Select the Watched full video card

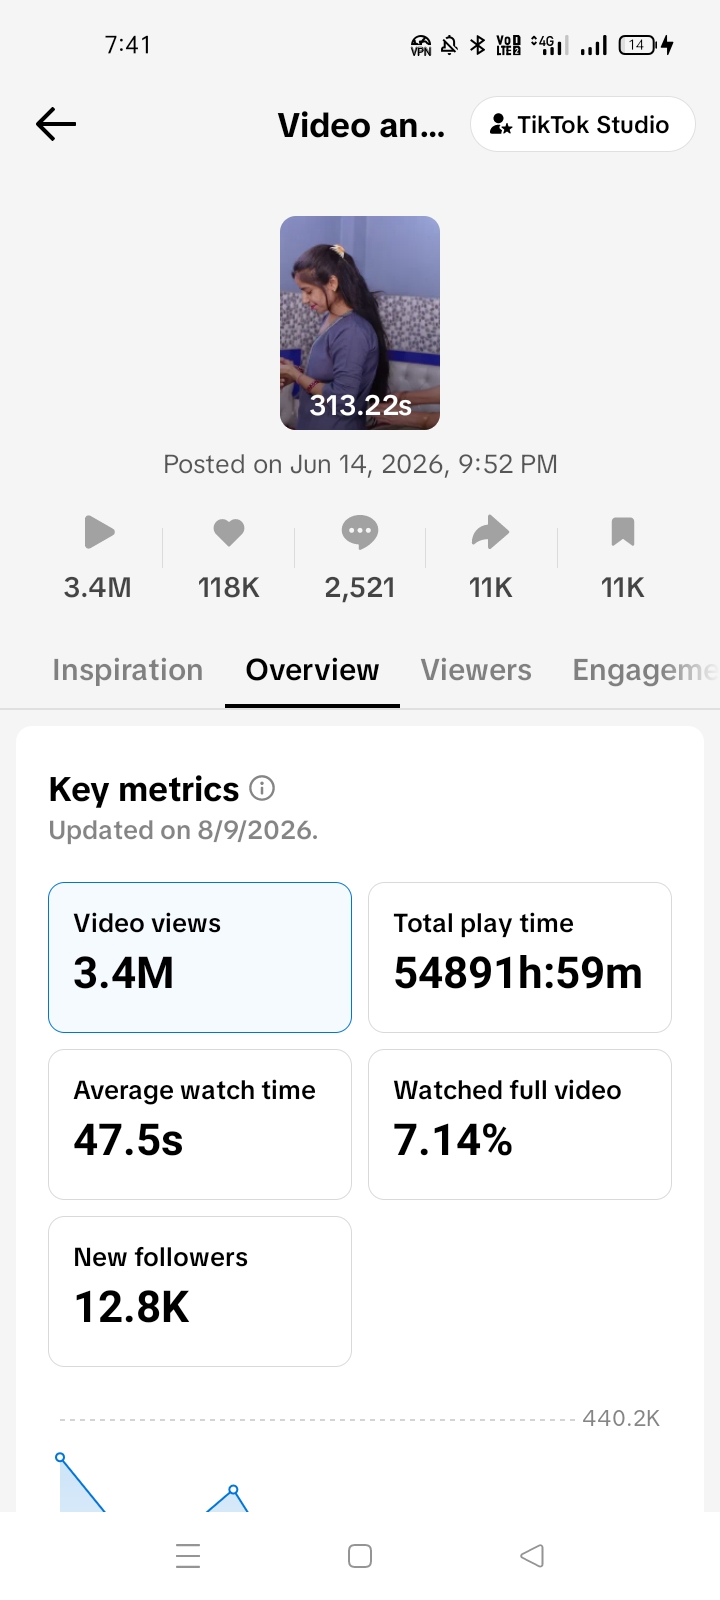click(x=520, y=1124)
